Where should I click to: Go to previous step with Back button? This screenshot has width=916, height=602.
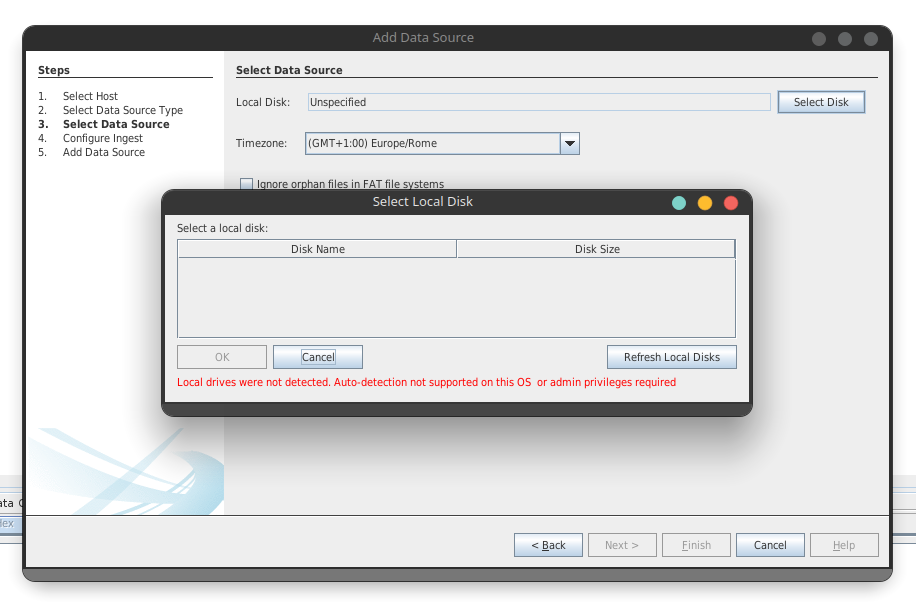(x=548, y=545)
